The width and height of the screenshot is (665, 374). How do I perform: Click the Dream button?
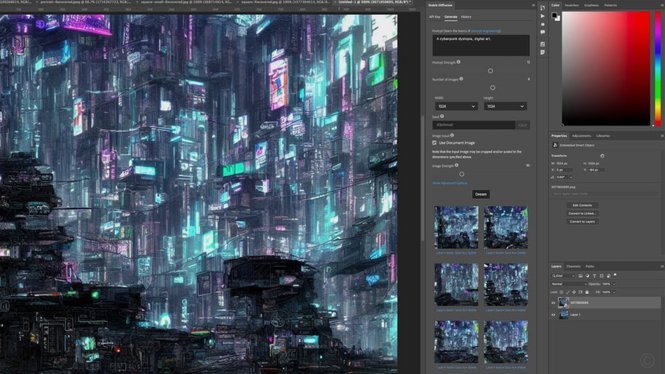[481, 194]
